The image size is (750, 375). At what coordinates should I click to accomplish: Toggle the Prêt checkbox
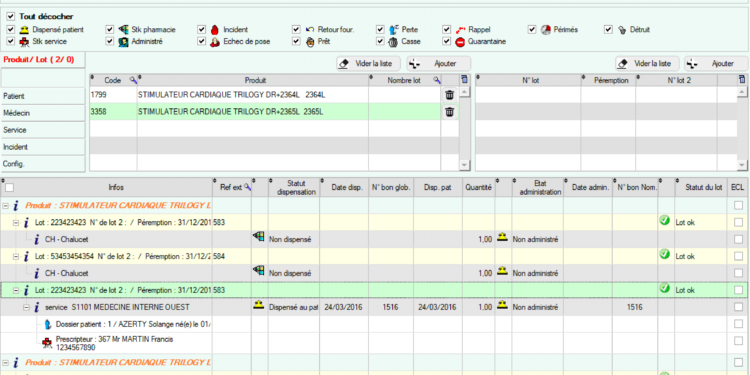(297, 42)
